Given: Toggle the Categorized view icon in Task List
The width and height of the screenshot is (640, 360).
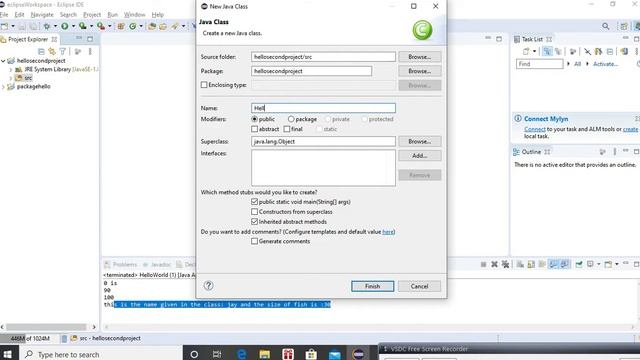Looking at the screenshot, I should coord(547,51).
